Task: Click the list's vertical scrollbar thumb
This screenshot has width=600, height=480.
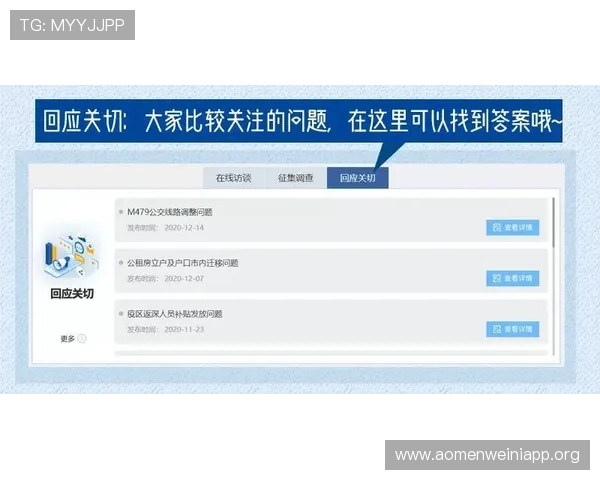Action: [x=553, y=222]
